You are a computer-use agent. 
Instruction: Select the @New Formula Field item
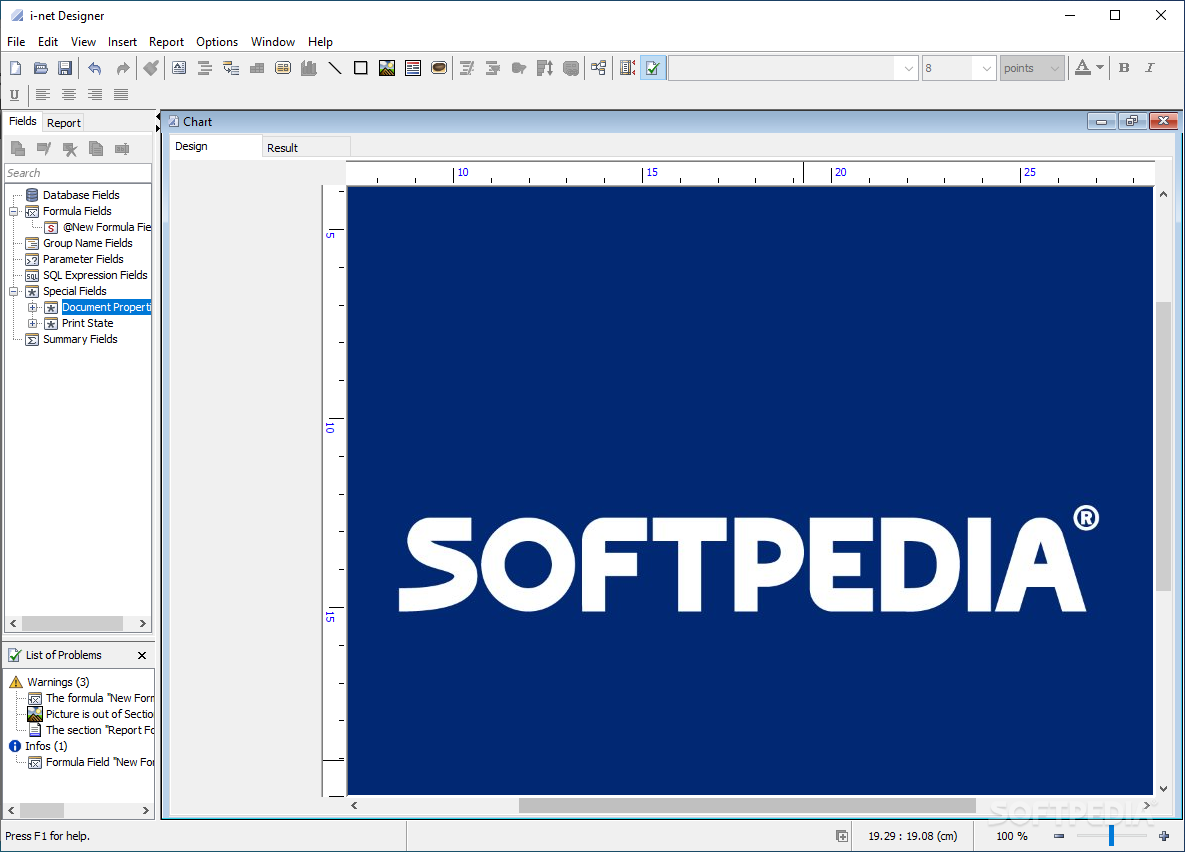pyautogui.click(x=107, y=227)
